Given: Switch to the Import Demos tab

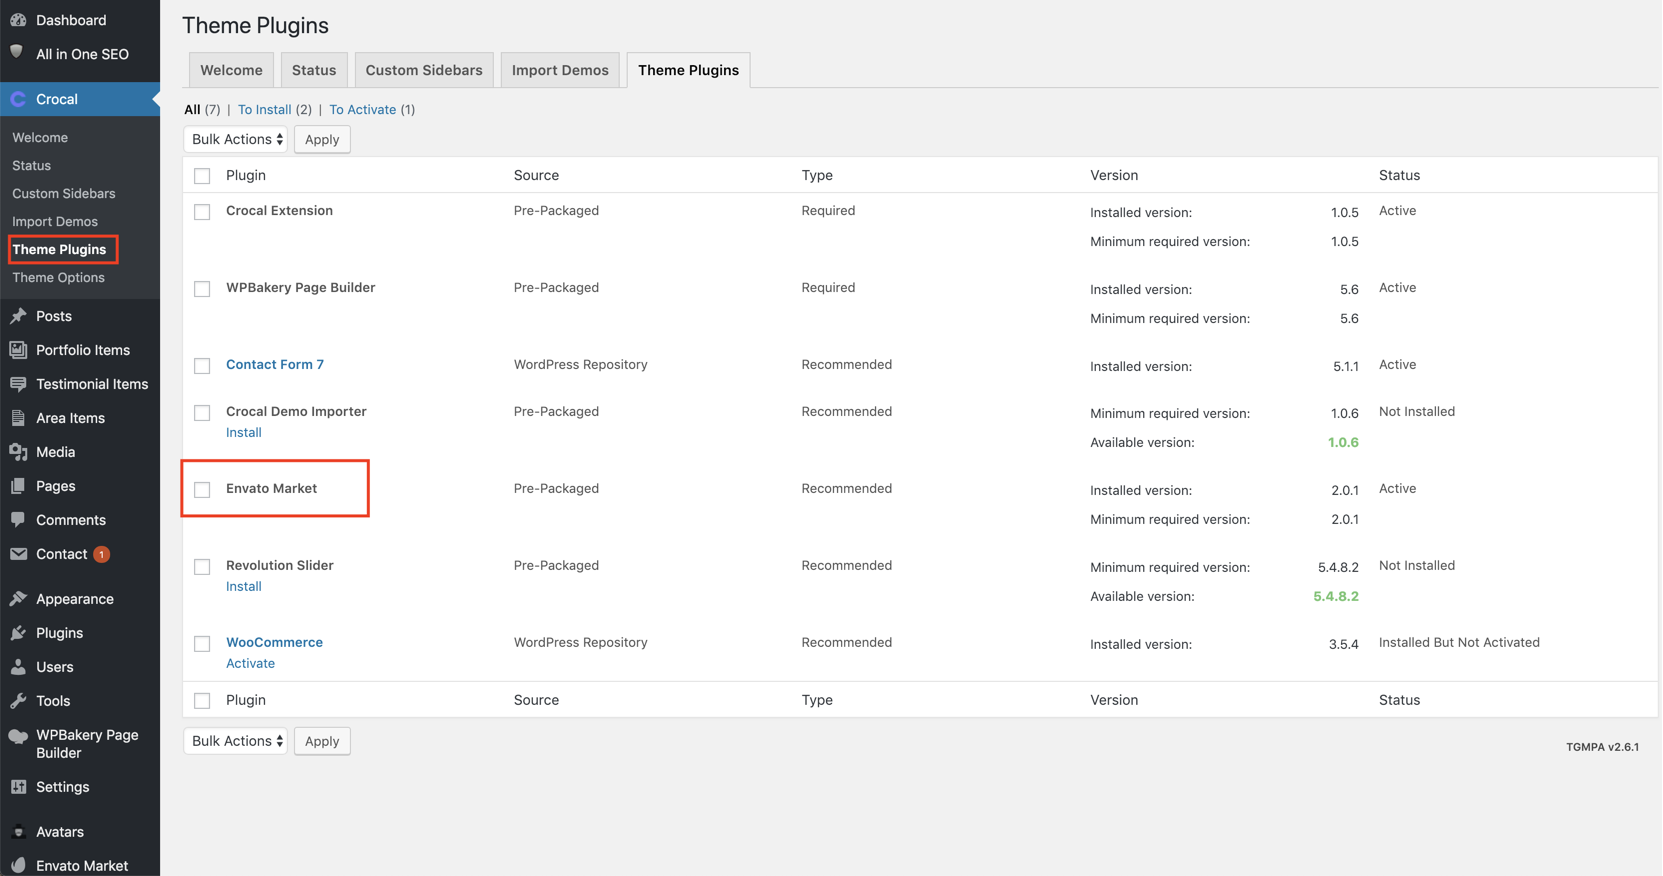Looking at the screenshot, I should 560,70.
